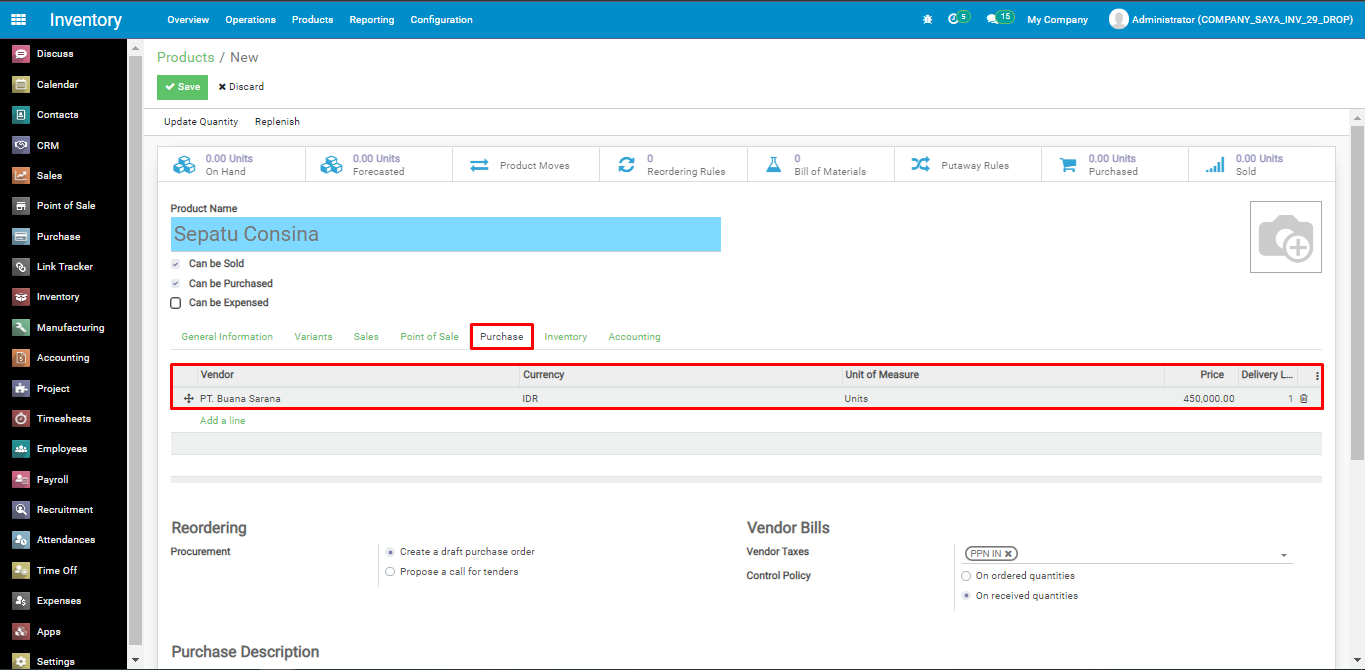This screenshot has width=1365, height=670.
Task: Click the debug bug icon in top bar
Action: 927,19
